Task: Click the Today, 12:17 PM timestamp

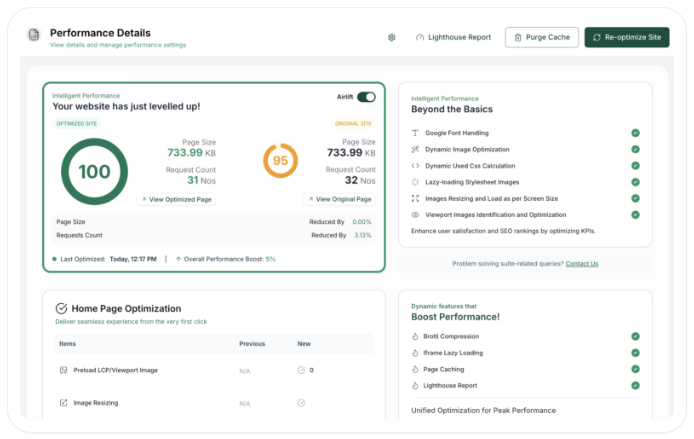Action: pyautogui.click(x=133, y=259)
